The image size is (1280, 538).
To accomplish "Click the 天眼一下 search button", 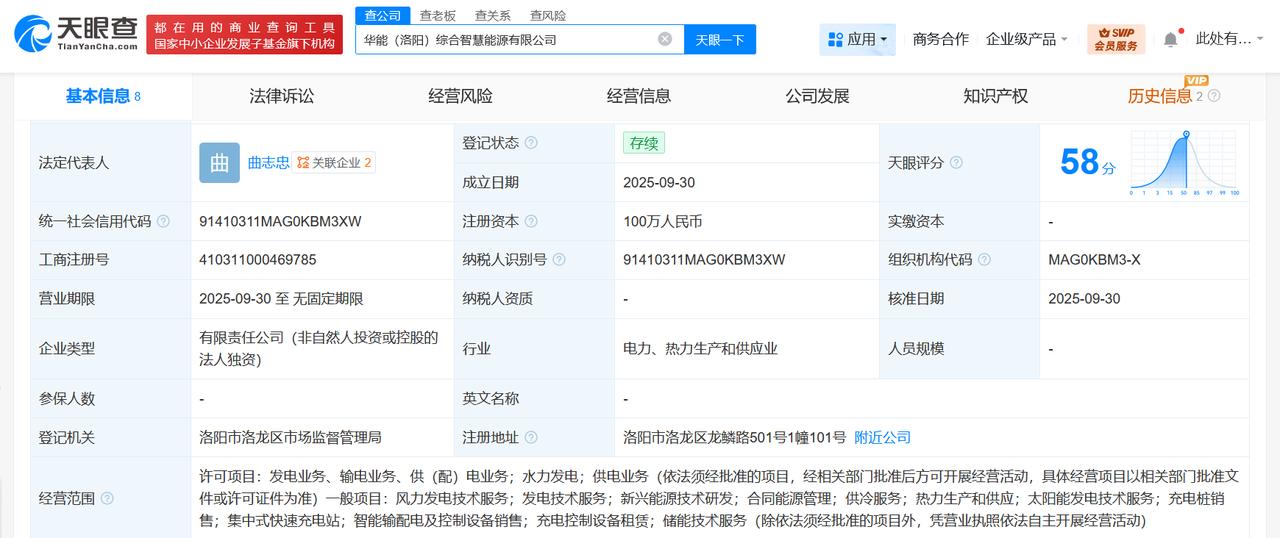I will tap(720, 39).
